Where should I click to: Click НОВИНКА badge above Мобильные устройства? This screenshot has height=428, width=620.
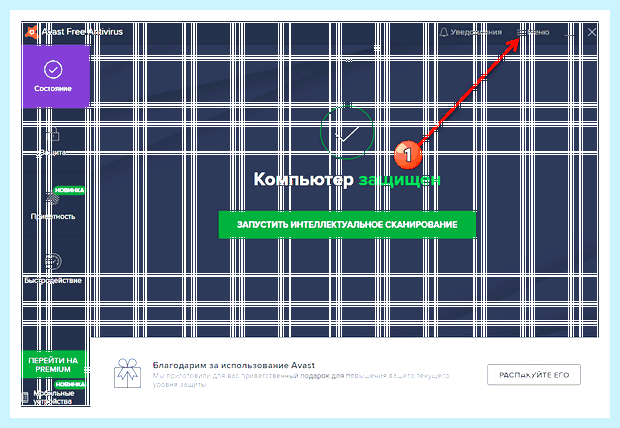click(70, 384)
